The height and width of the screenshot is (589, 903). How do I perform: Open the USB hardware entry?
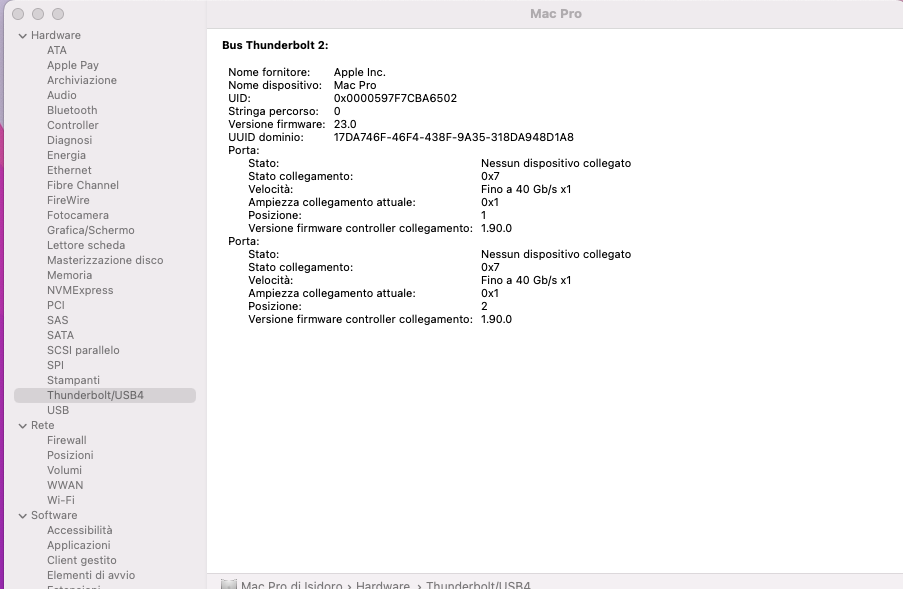pos(58,410)
